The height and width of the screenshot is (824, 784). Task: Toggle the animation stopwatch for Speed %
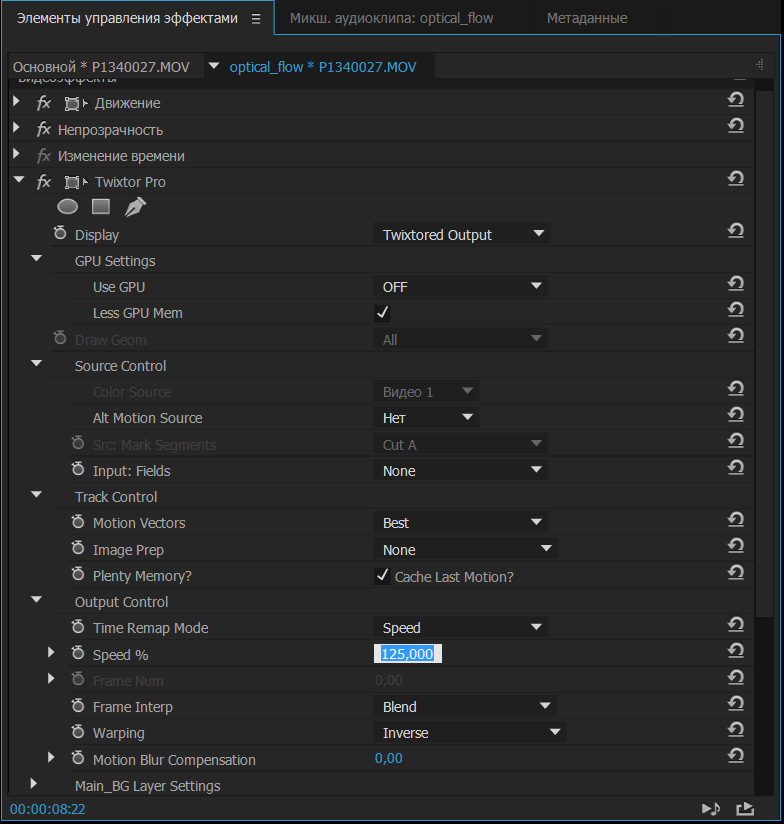(78, 653)
